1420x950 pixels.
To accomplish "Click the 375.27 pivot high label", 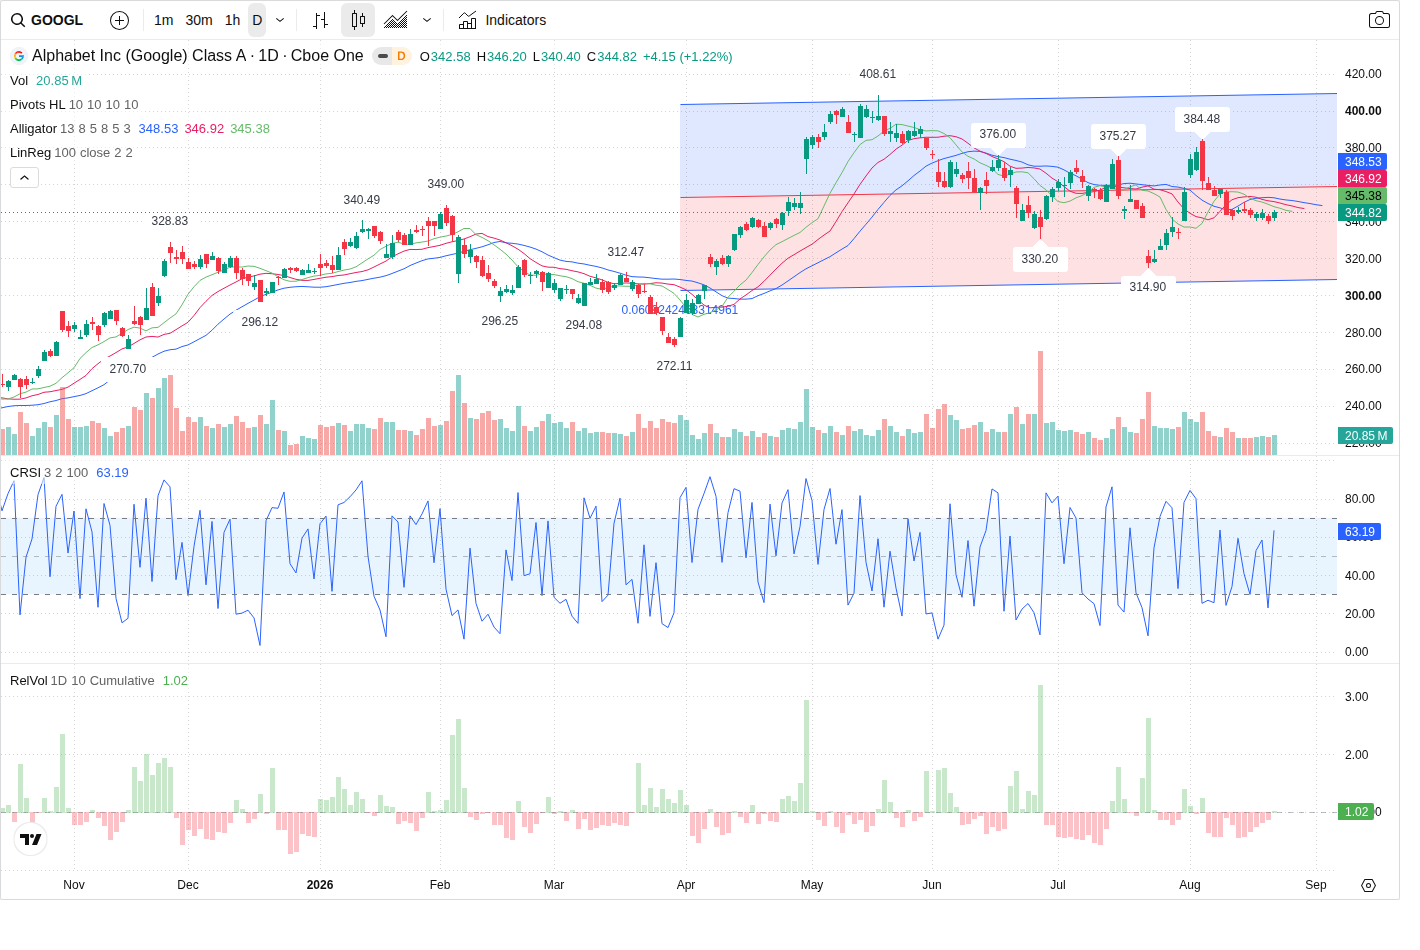I will tap(1118, 136).
